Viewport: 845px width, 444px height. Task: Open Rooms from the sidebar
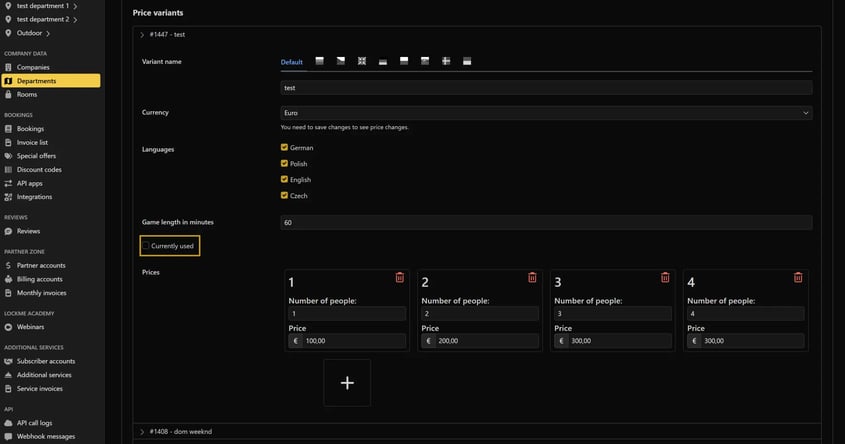point(27,95)
